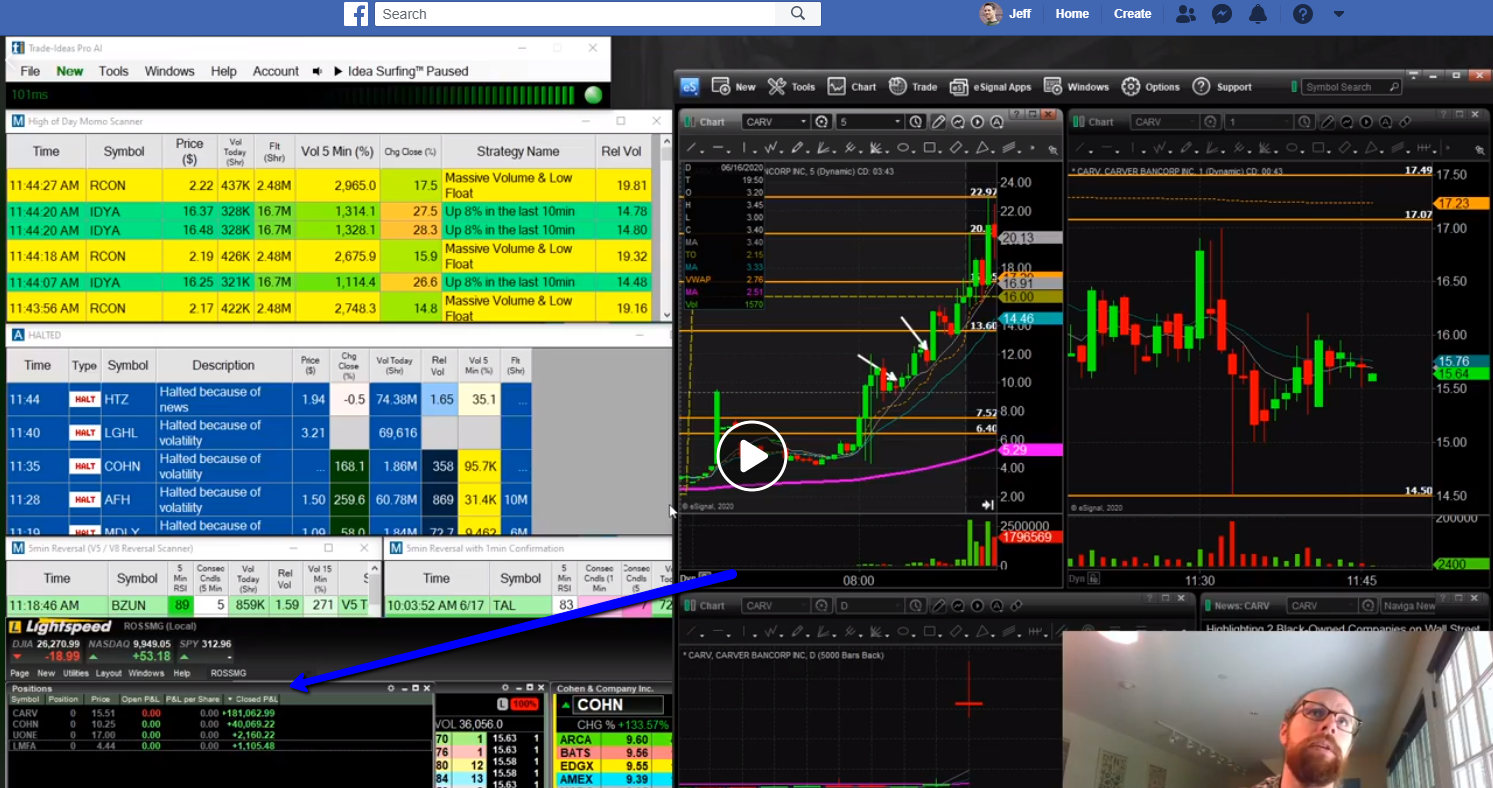Select HTZ halt row in Halted window
Image resolution: width=1493 pixels, height=788 pixels.
269,399
